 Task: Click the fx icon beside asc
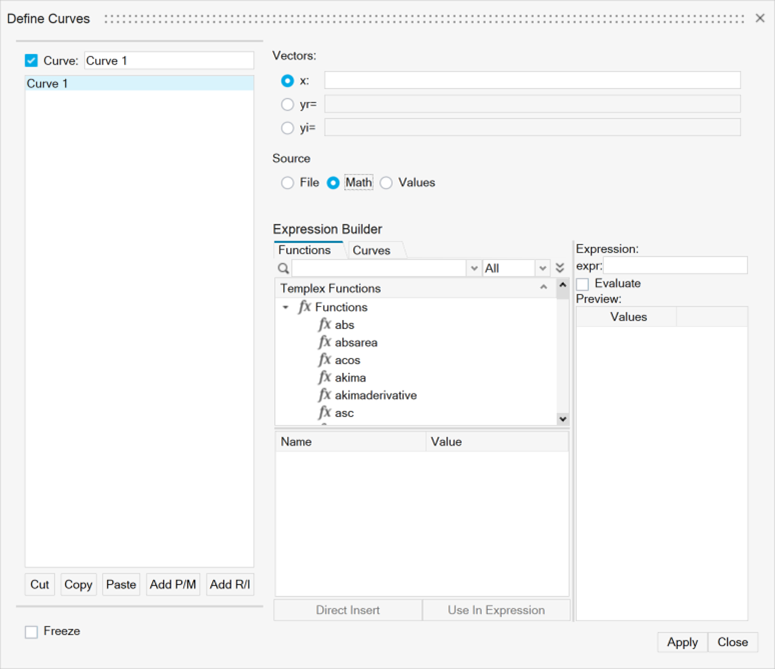click(324, 413)
